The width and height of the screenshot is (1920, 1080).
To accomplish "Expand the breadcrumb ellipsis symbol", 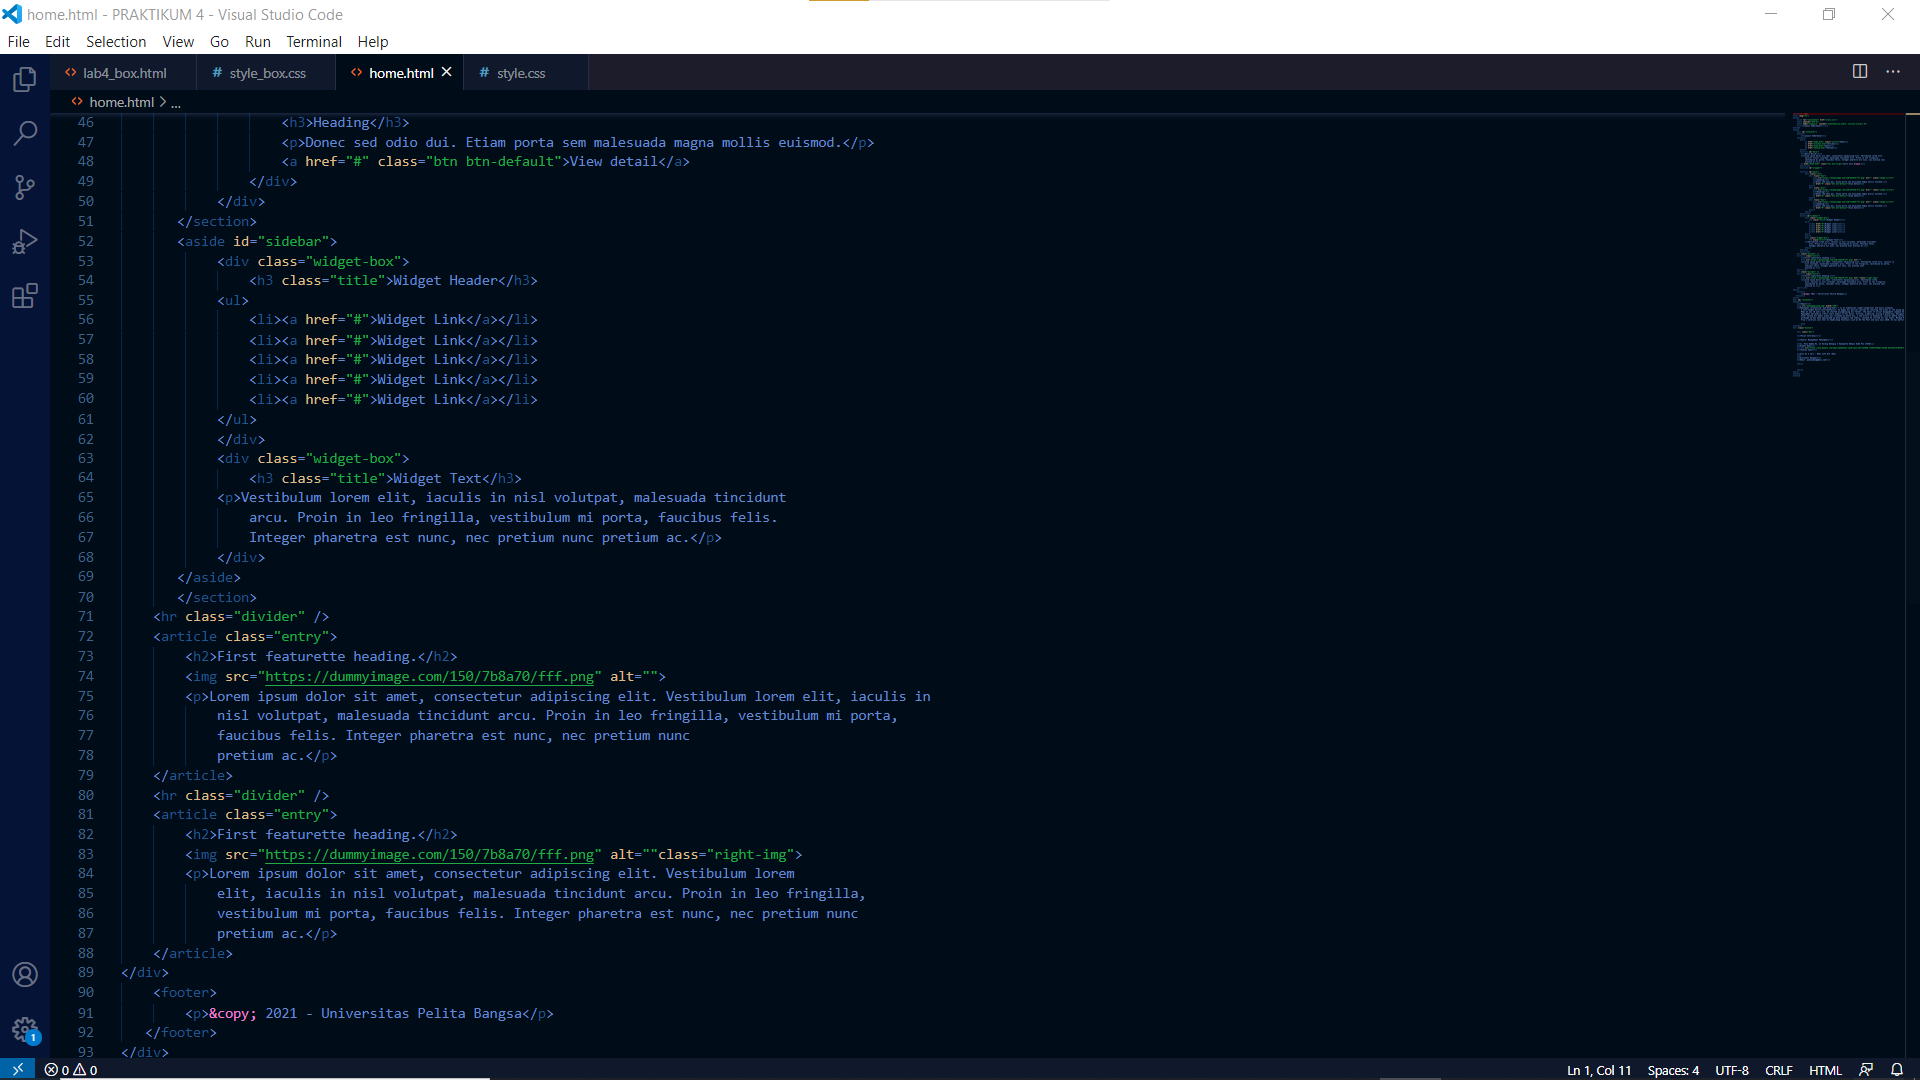I will pos(176,102).
